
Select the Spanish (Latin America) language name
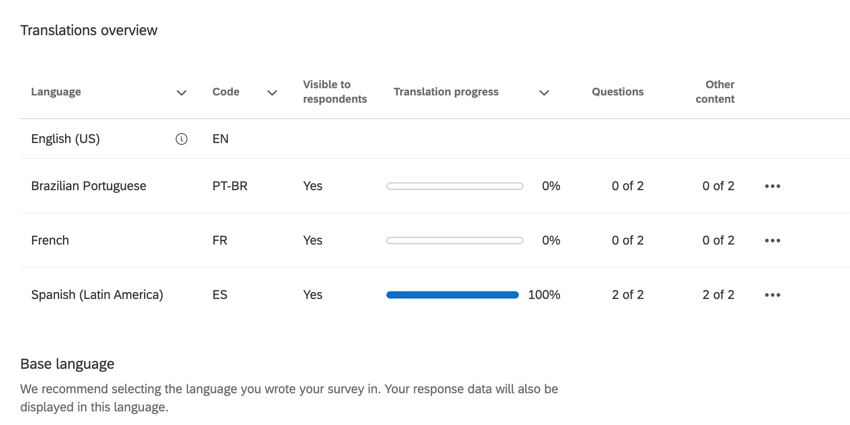(97, 295)
